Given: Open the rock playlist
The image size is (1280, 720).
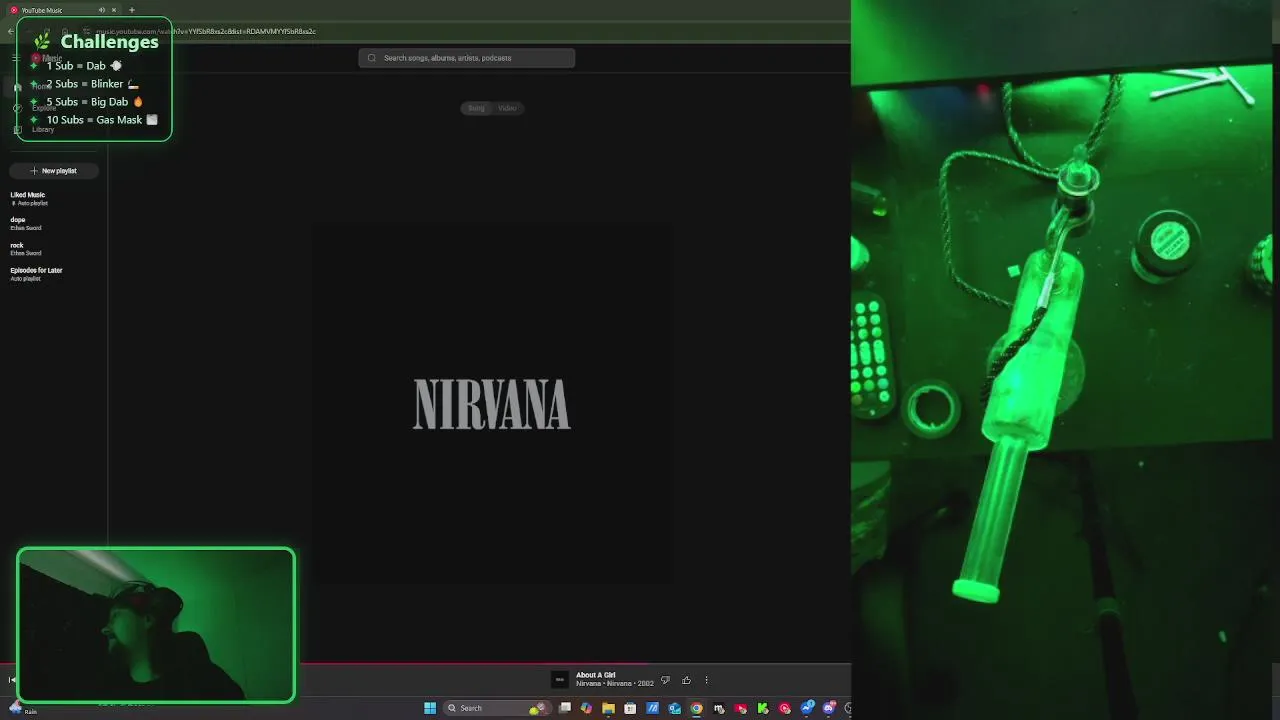Looking at the screenshot, I should pos(25,248).
